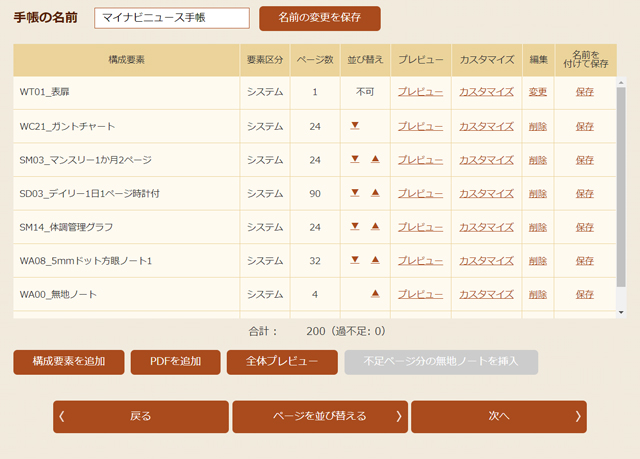640x459 pixels.
Task: Move SD03_デイリー row up
Action: click(375, 193)
